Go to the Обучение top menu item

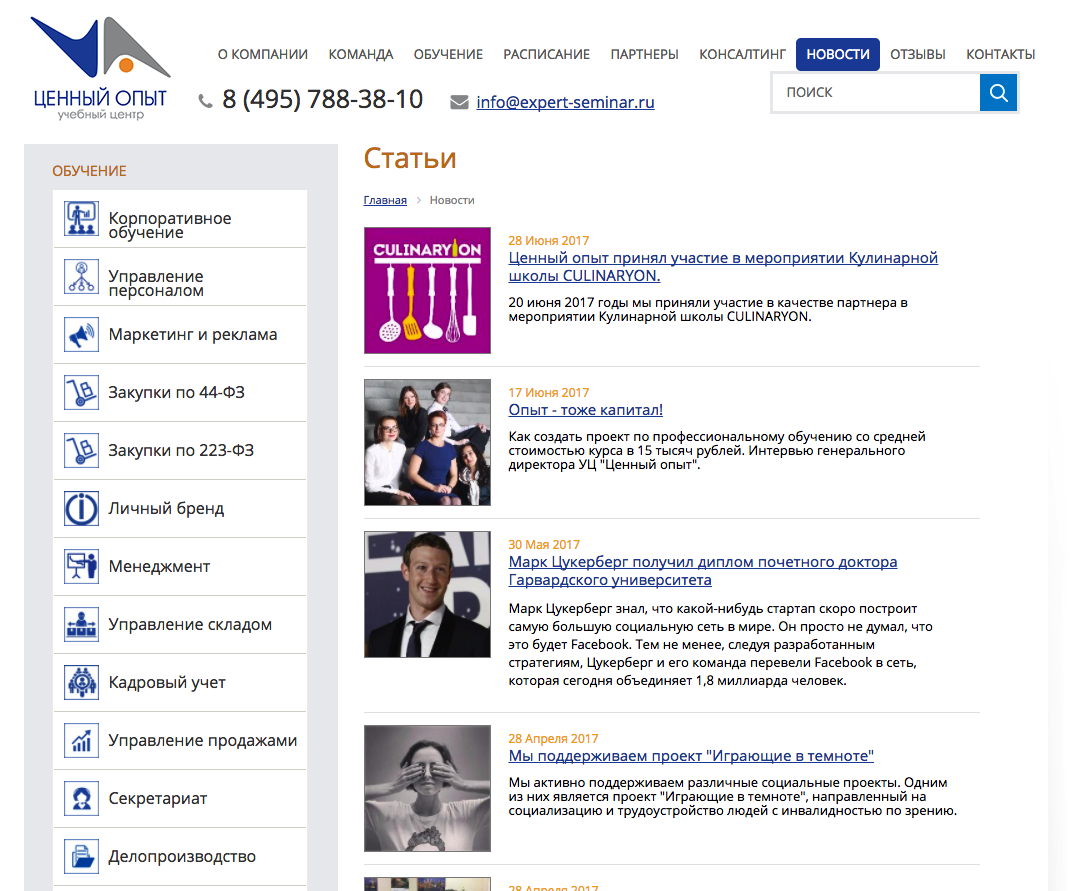[x=448, y=54]
